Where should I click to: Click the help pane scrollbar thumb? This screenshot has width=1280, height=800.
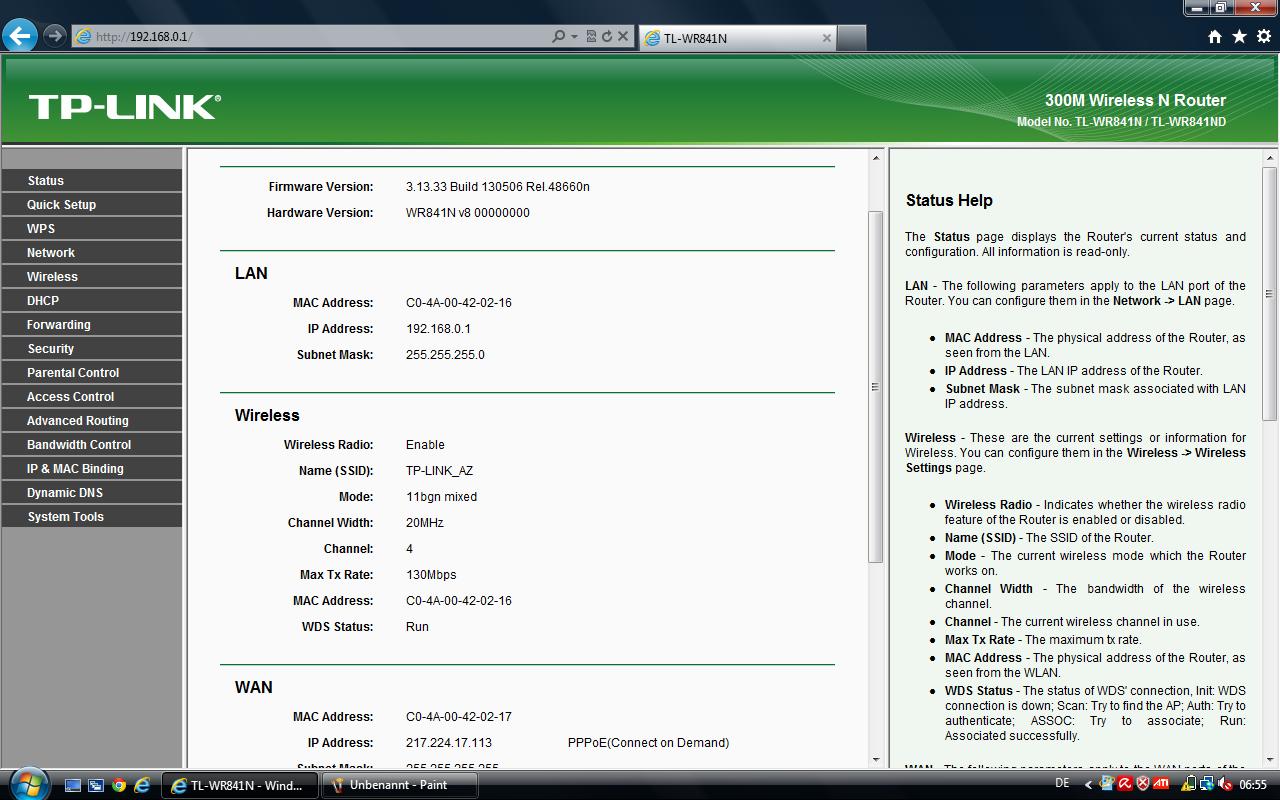[x=1270, y=293]
